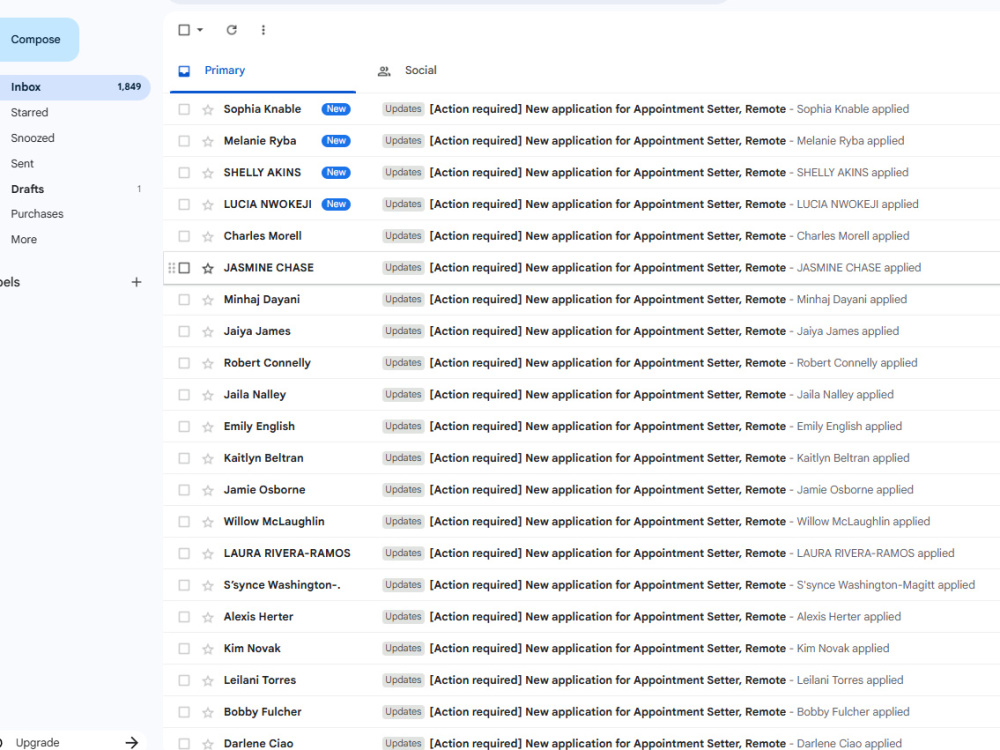Click the New badge on Sophia Knable
This screenshot has height=750, width=1000.
click(336, 109)
